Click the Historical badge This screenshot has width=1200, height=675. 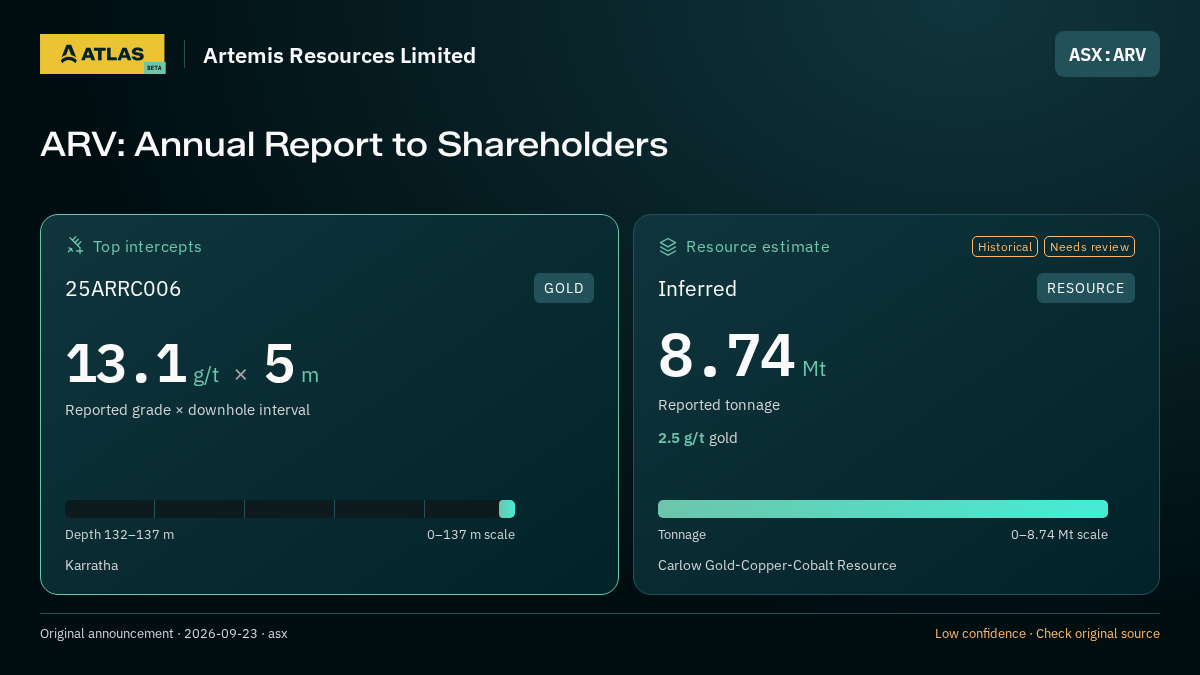coord(1005,247)
